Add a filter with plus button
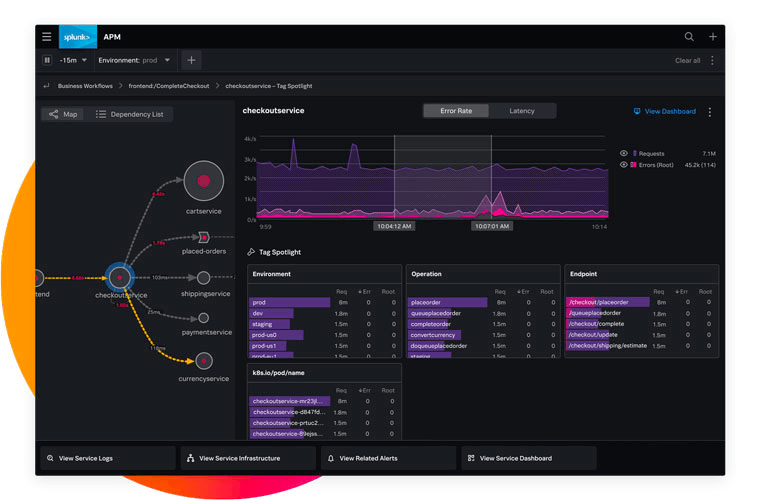Image resolution: width=760 pixels, height=500 pixels. [191, 60]
